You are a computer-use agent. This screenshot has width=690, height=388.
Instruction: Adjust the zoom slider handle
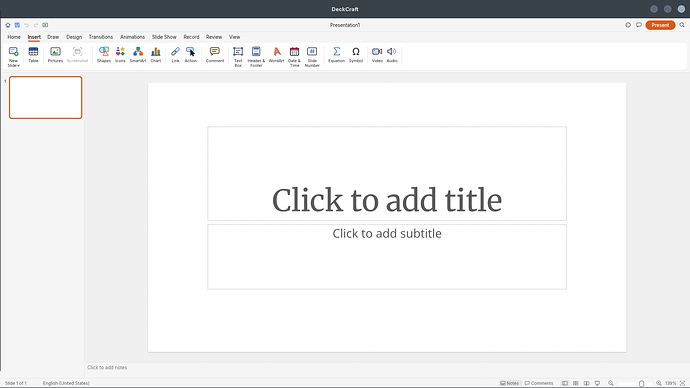pyautogui.click(x=642, y=384)
